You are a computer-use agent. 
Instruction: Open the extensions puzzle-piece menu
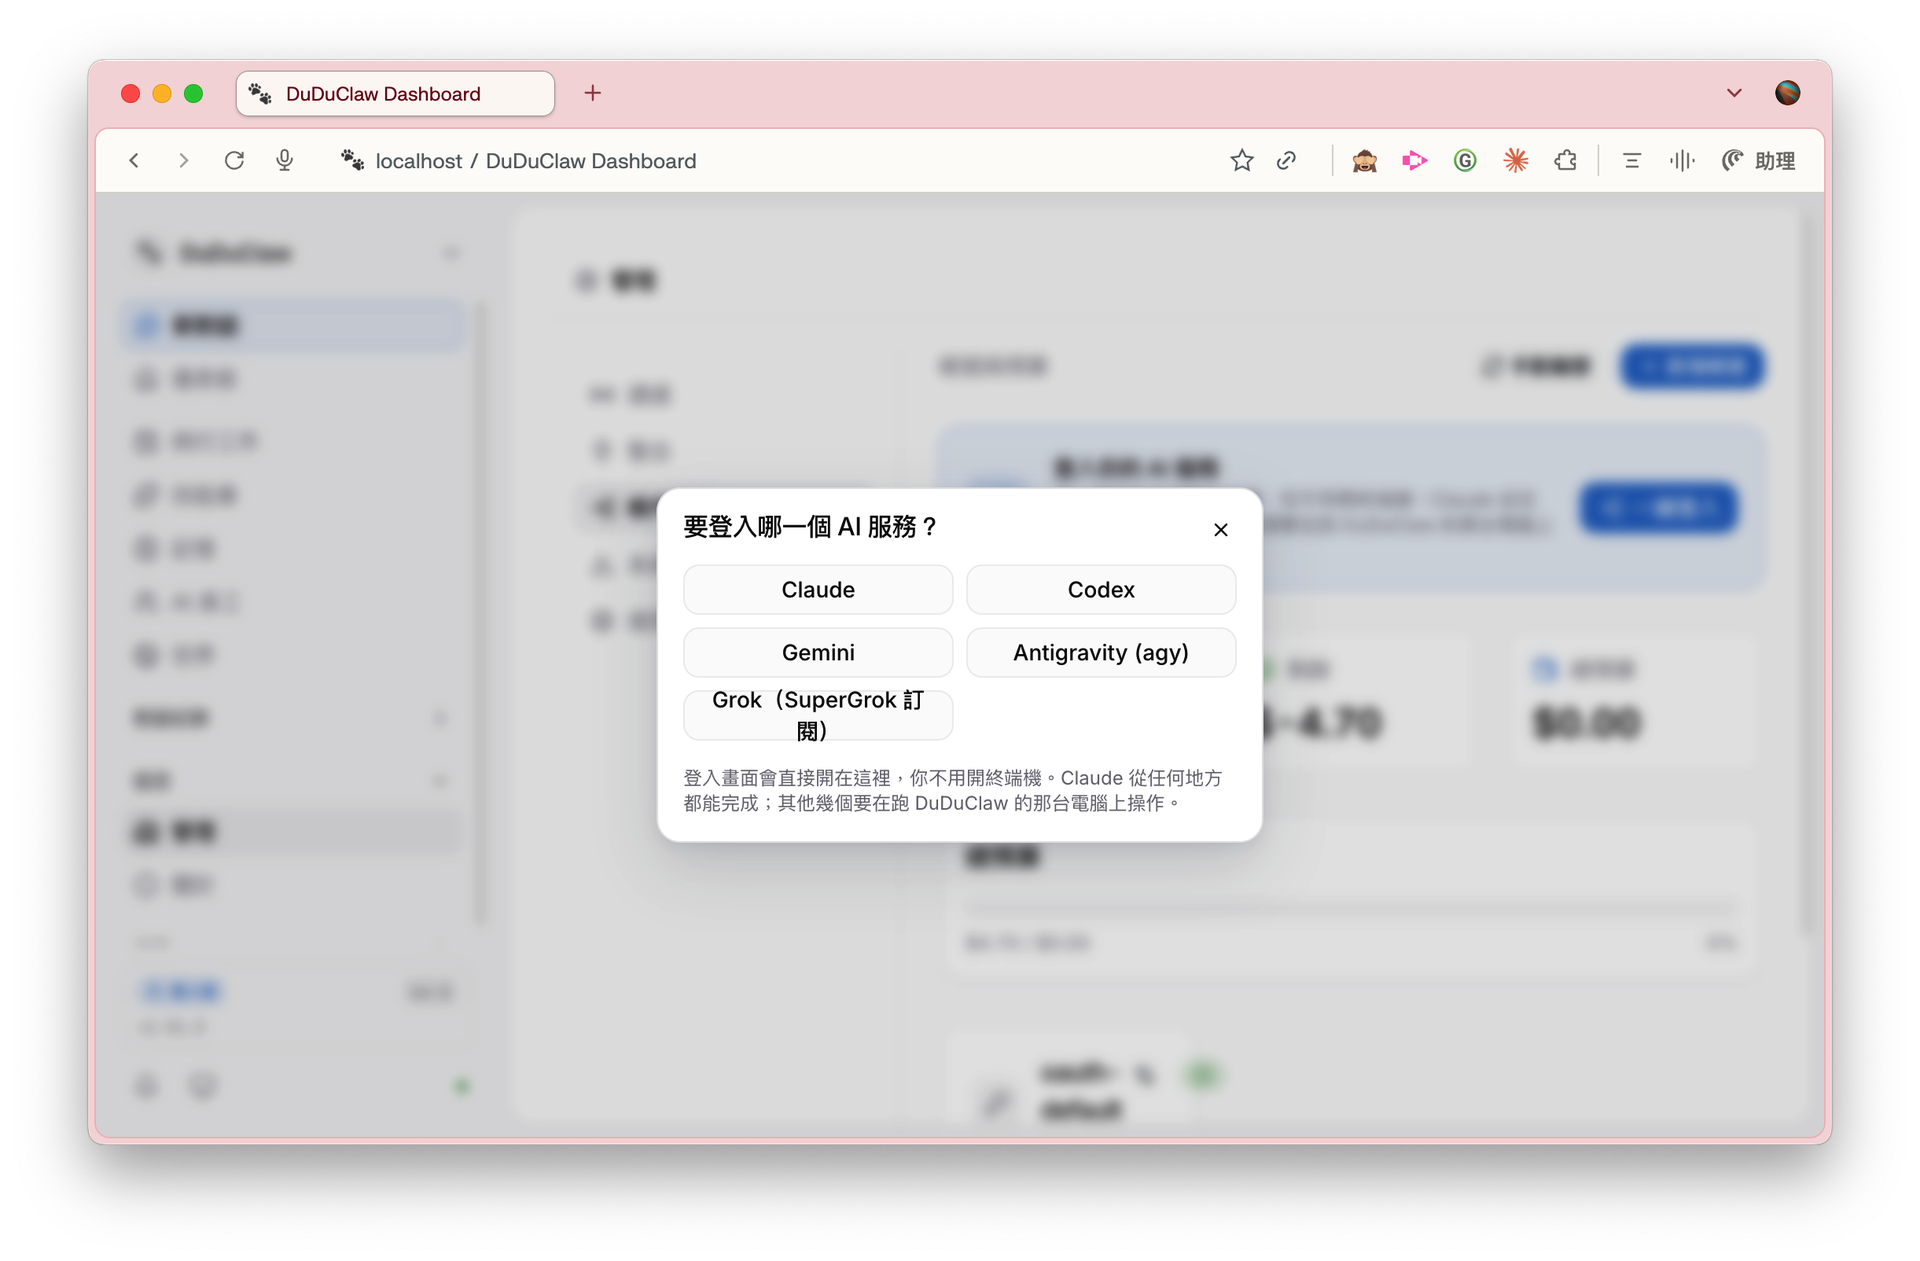pos(1566,161)
